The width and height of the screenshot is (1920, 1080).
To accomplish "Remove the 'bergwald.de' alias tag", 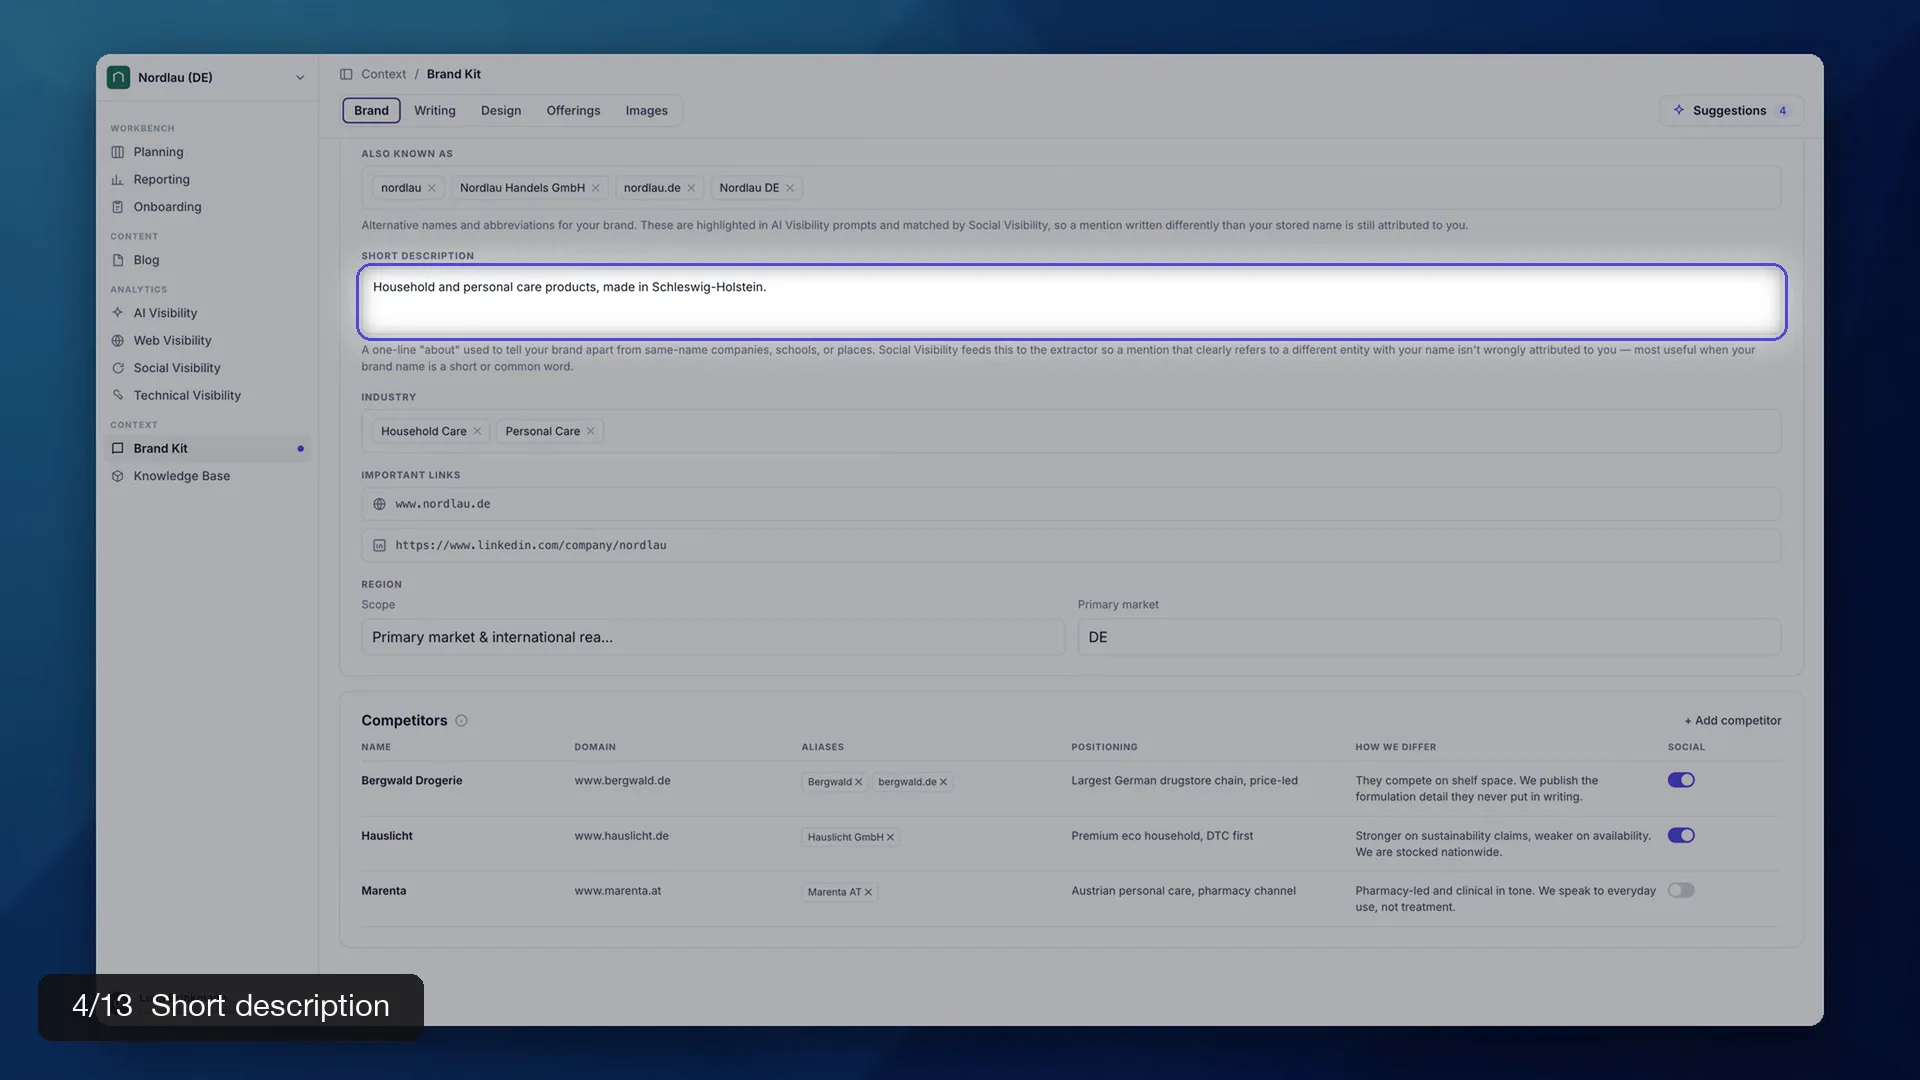I will [943, 782].
